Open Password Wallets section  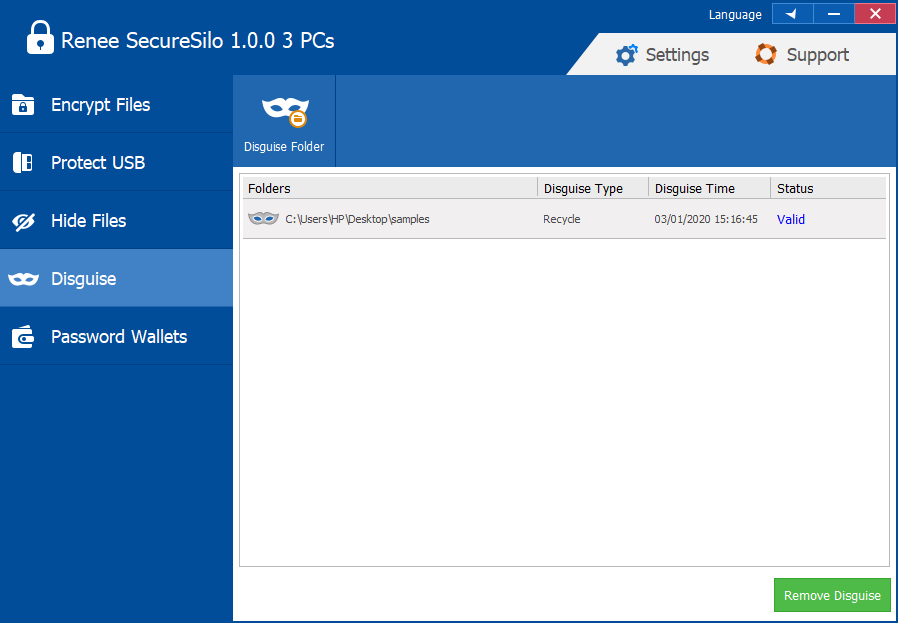pyautogui.click(x=116, y=336)
